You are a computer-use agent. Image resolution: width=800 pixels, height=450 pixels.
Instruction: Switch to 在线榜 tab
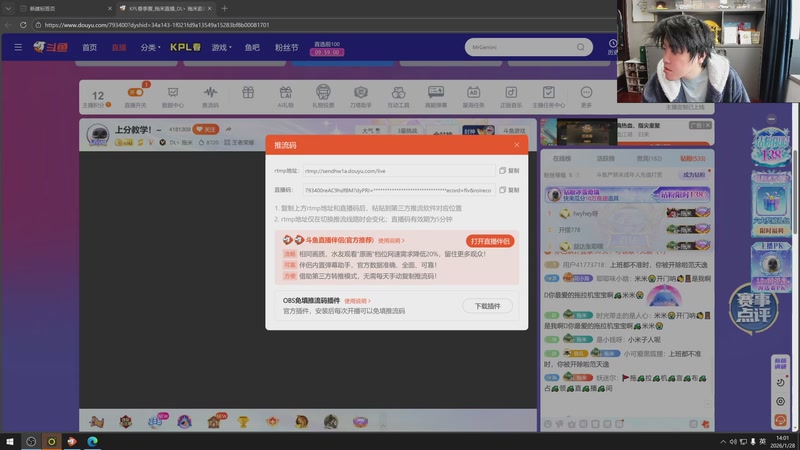562,159
